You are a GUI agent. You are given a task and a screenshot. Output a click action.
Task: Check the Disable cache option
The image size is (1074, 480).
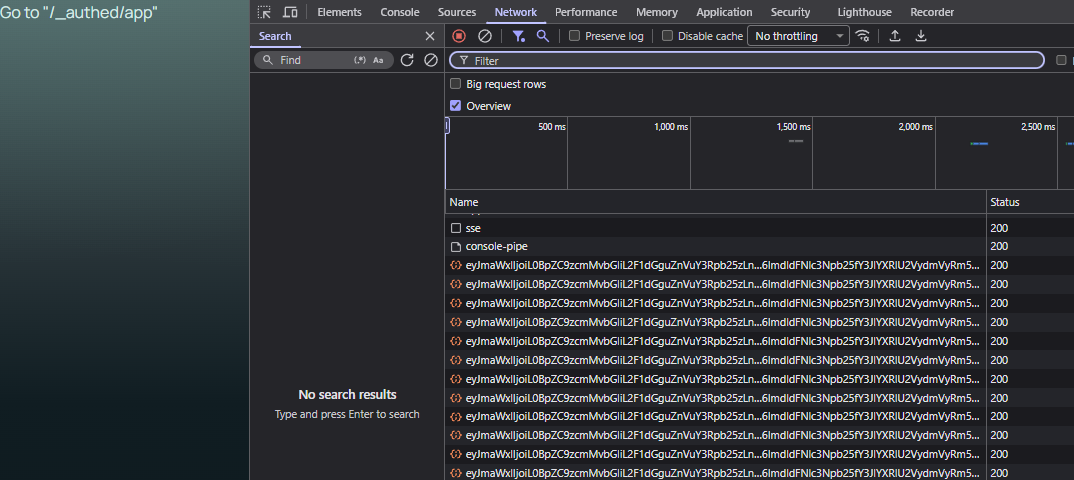click(x=668, y=36)
